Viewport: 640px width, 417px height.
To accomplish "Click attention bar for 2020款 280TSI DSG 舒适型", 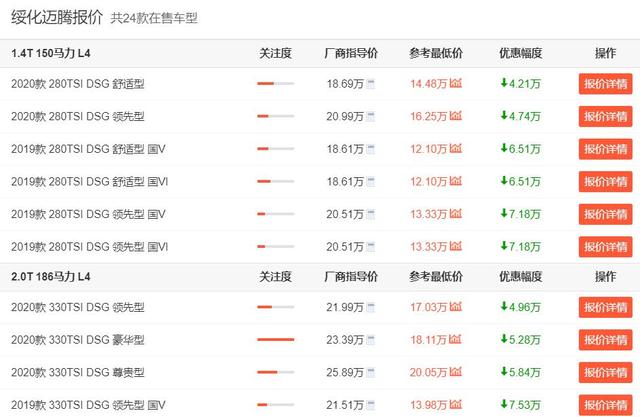I will click(x=276, y=84).
